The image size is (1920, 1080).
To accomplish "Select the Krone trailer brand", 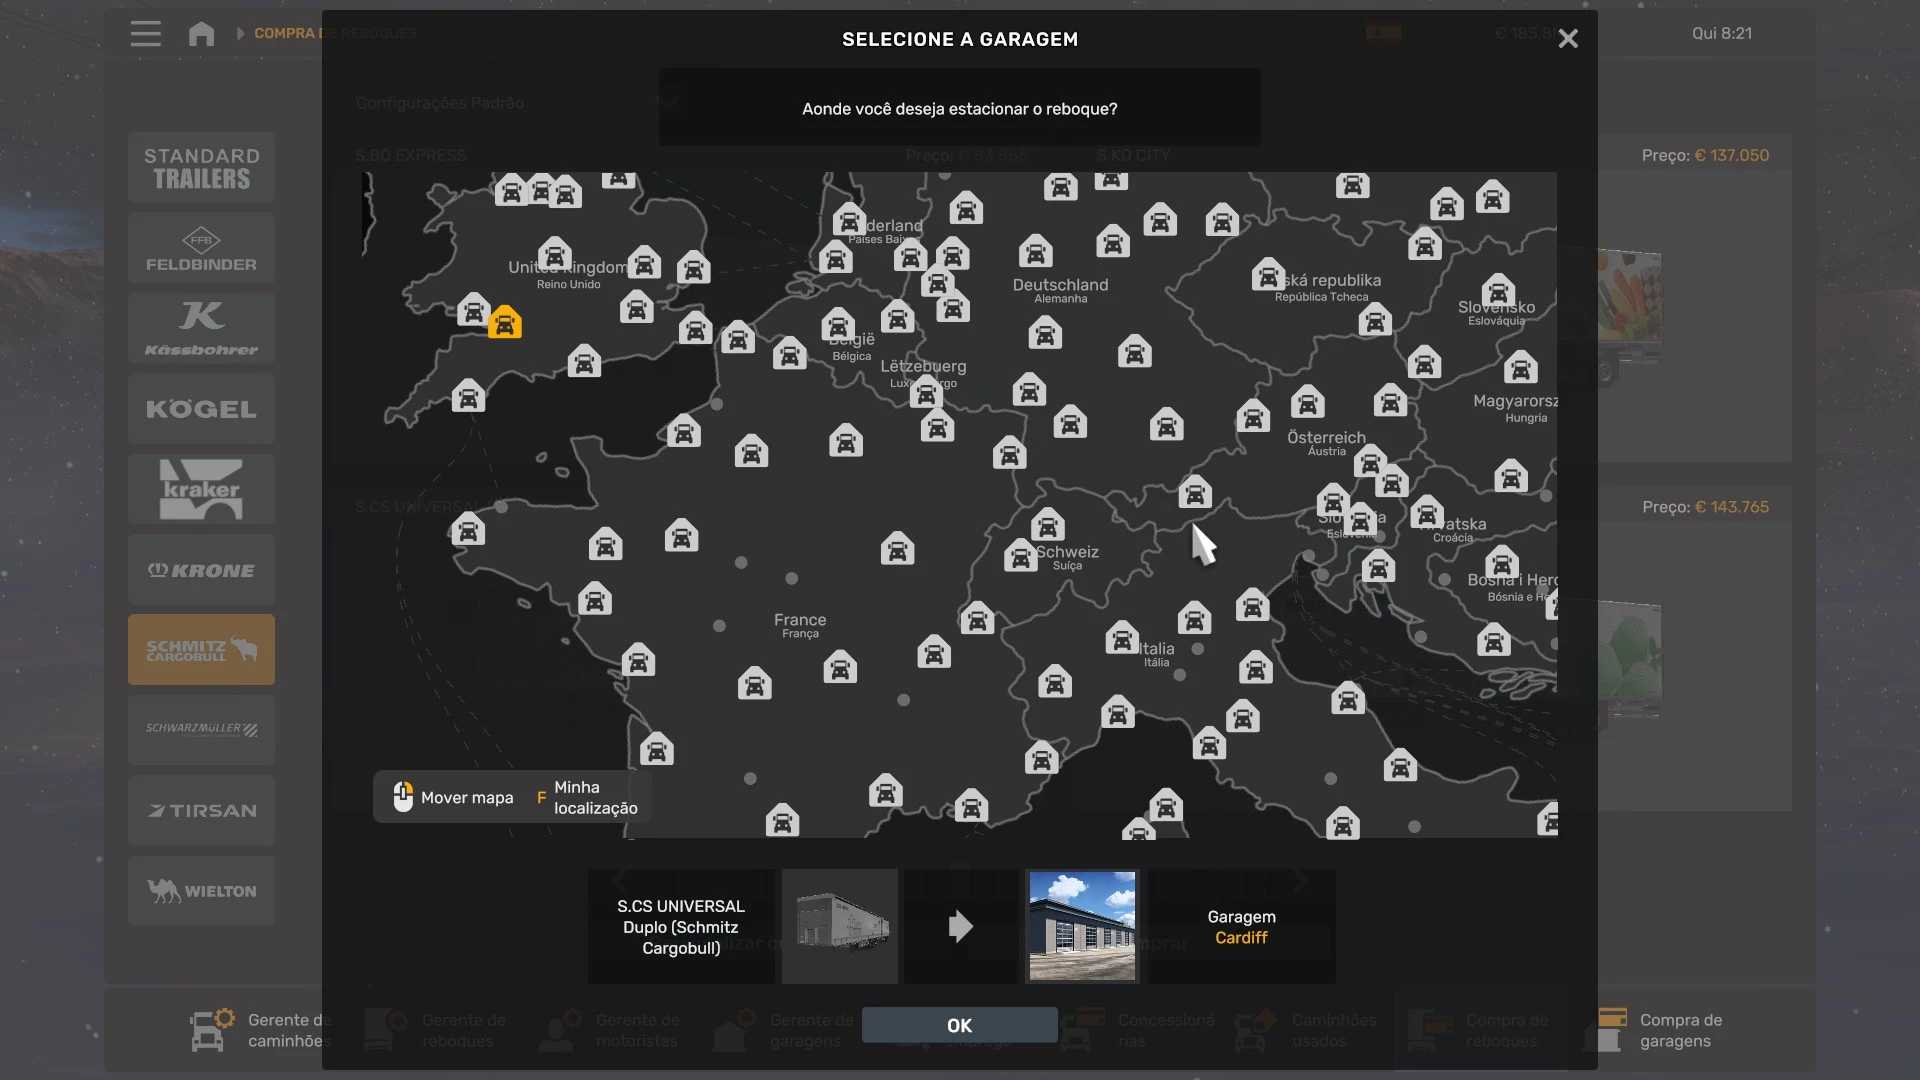I will pyautogui.click(x=201, y=570).
